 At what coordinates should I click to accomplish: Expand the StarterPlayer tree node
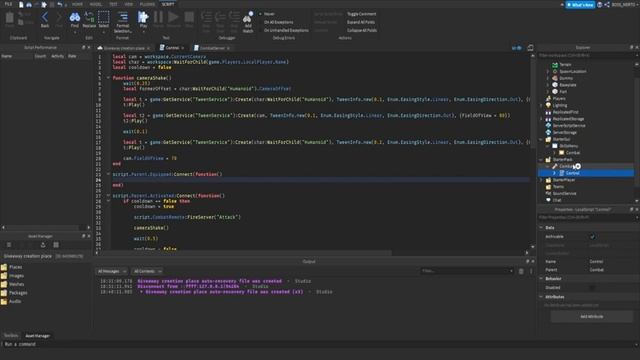(541, 180)
